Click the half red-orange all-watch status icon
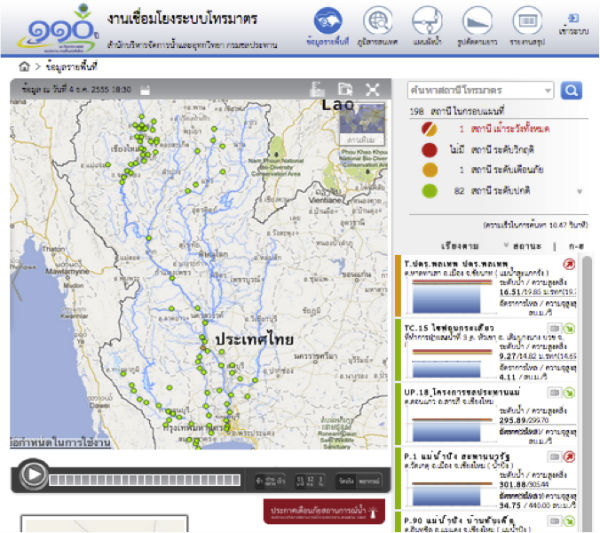600x533 pixels. point(429,129)
